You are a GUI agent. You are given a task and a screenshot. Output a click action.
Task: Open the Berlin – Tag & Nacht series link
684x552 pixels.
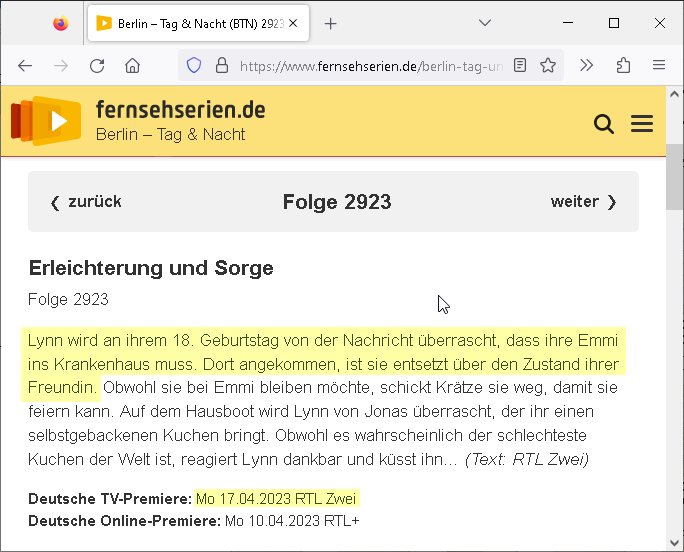(170, 134)
